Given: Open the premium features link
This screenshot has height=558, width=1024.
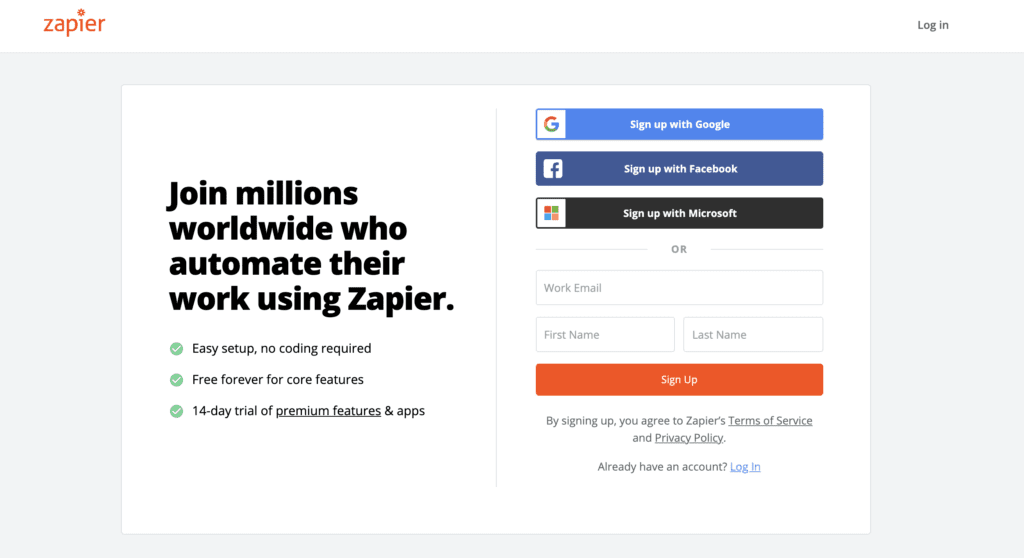Looking at the screenshot, I should [328, 411].
